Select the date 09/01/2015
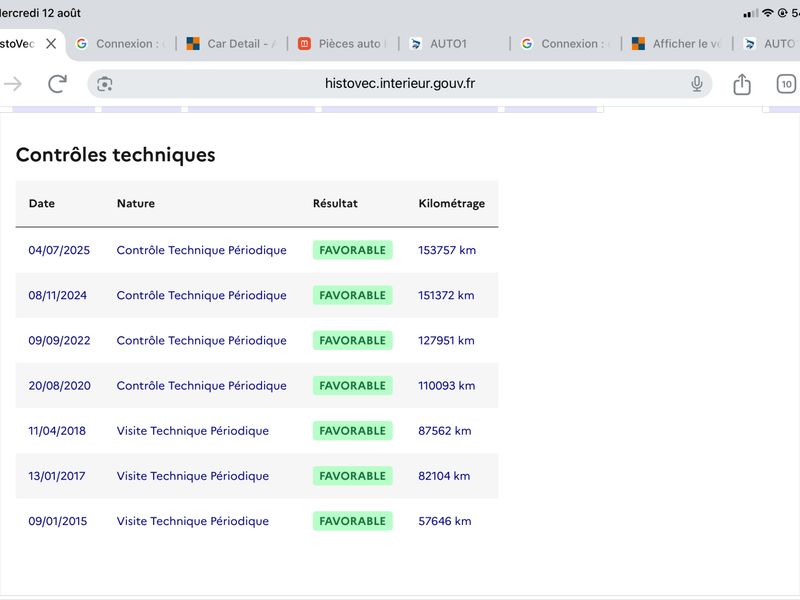 pos(58,521)
